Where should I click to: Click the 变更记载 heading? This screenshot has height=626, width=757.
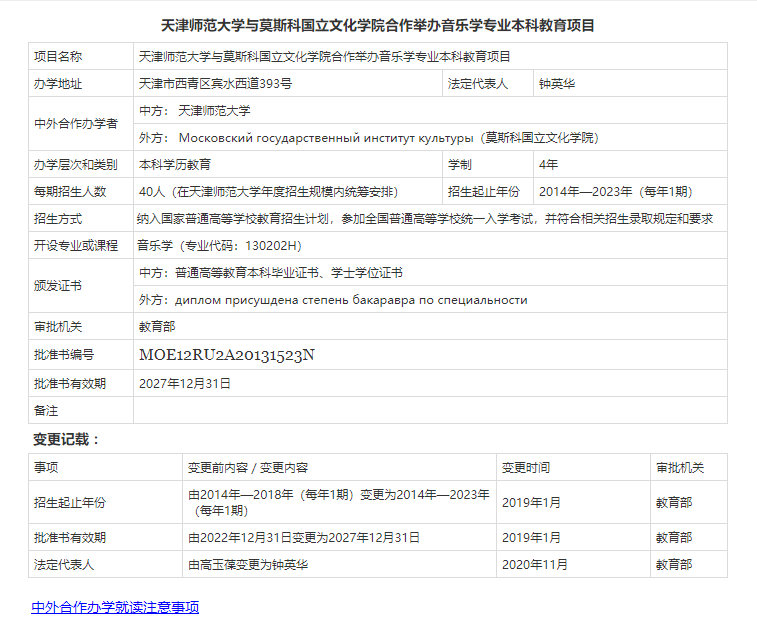[66, 439]
